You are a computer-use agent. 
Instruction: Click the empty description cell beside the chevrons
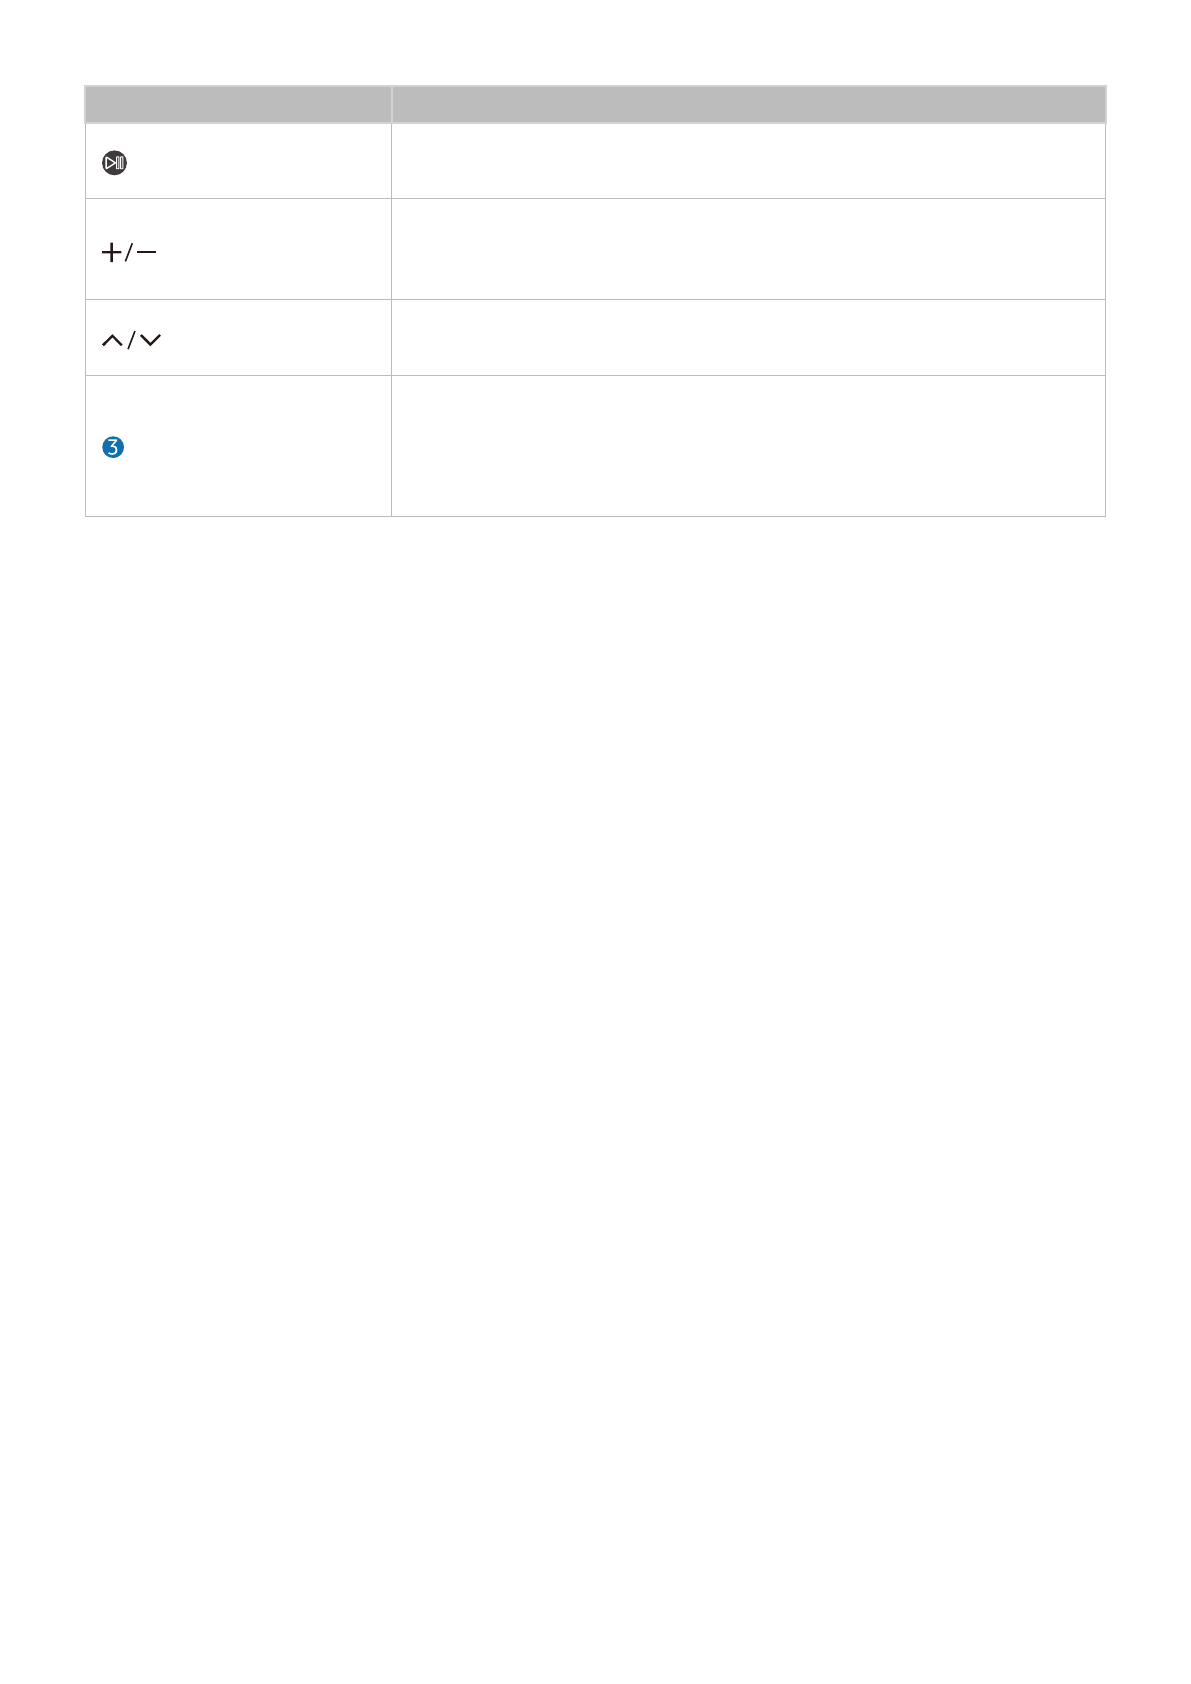click(x=748, y=338)
